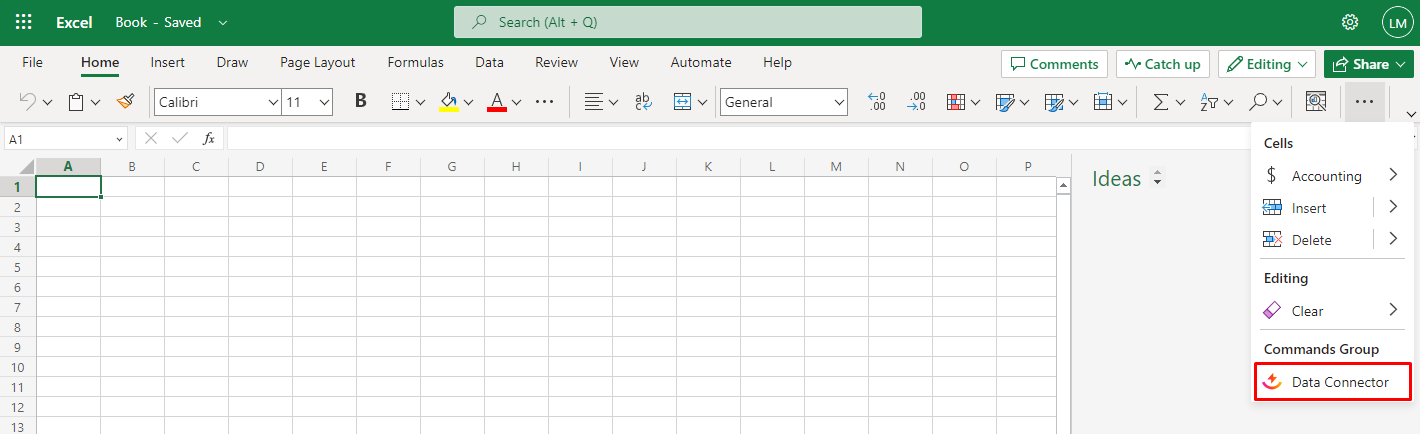Click the Decrease Decimal icon

pyautogui.click(x=916, y=102)
